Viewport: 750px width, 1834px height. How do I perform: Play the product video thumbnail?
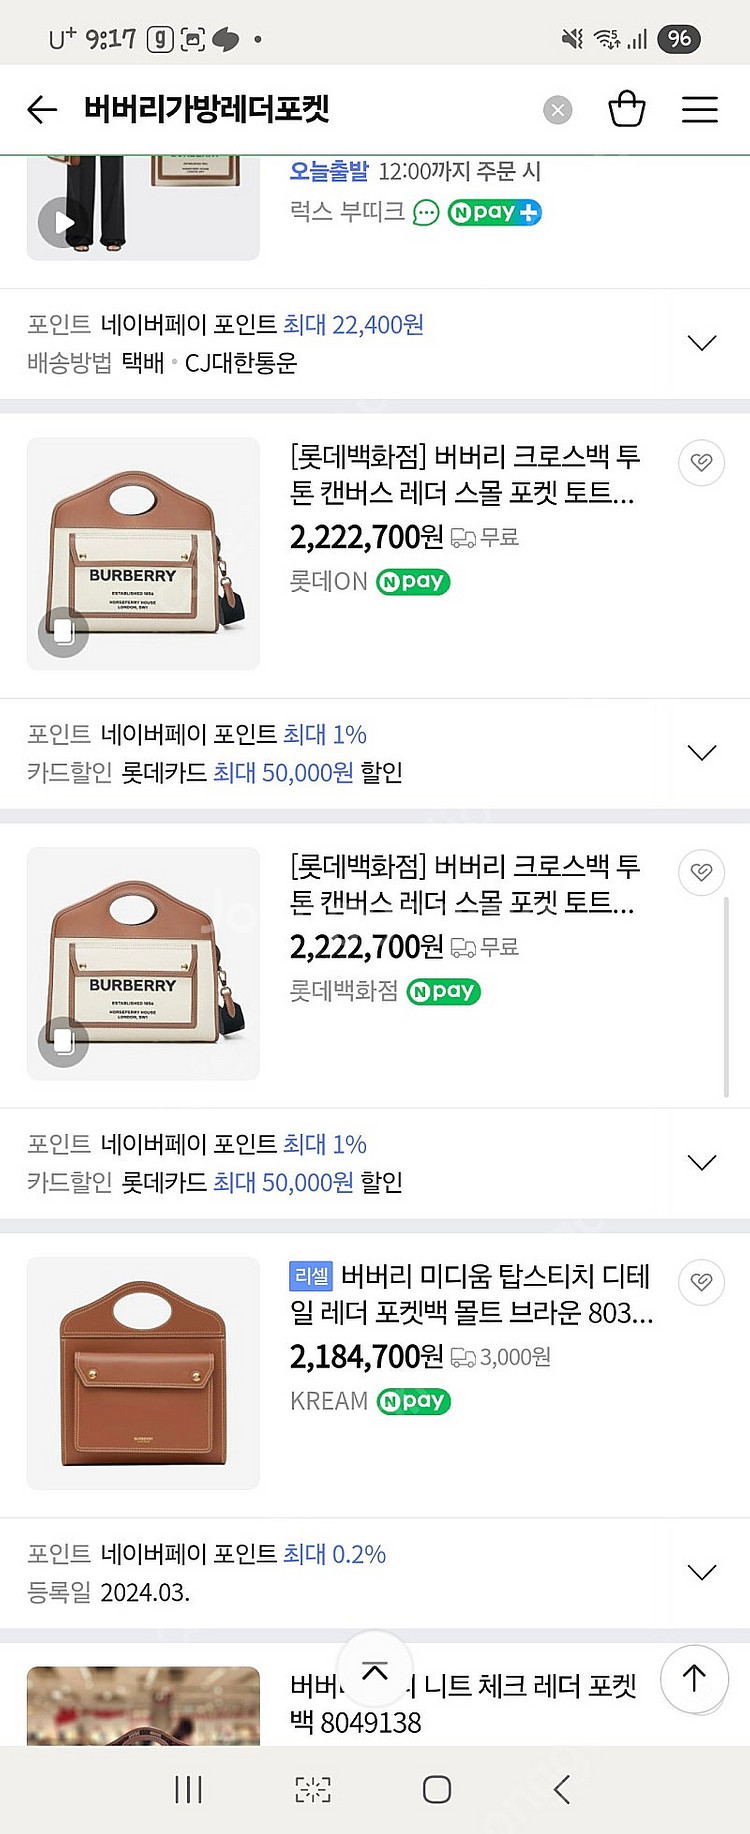62,222
